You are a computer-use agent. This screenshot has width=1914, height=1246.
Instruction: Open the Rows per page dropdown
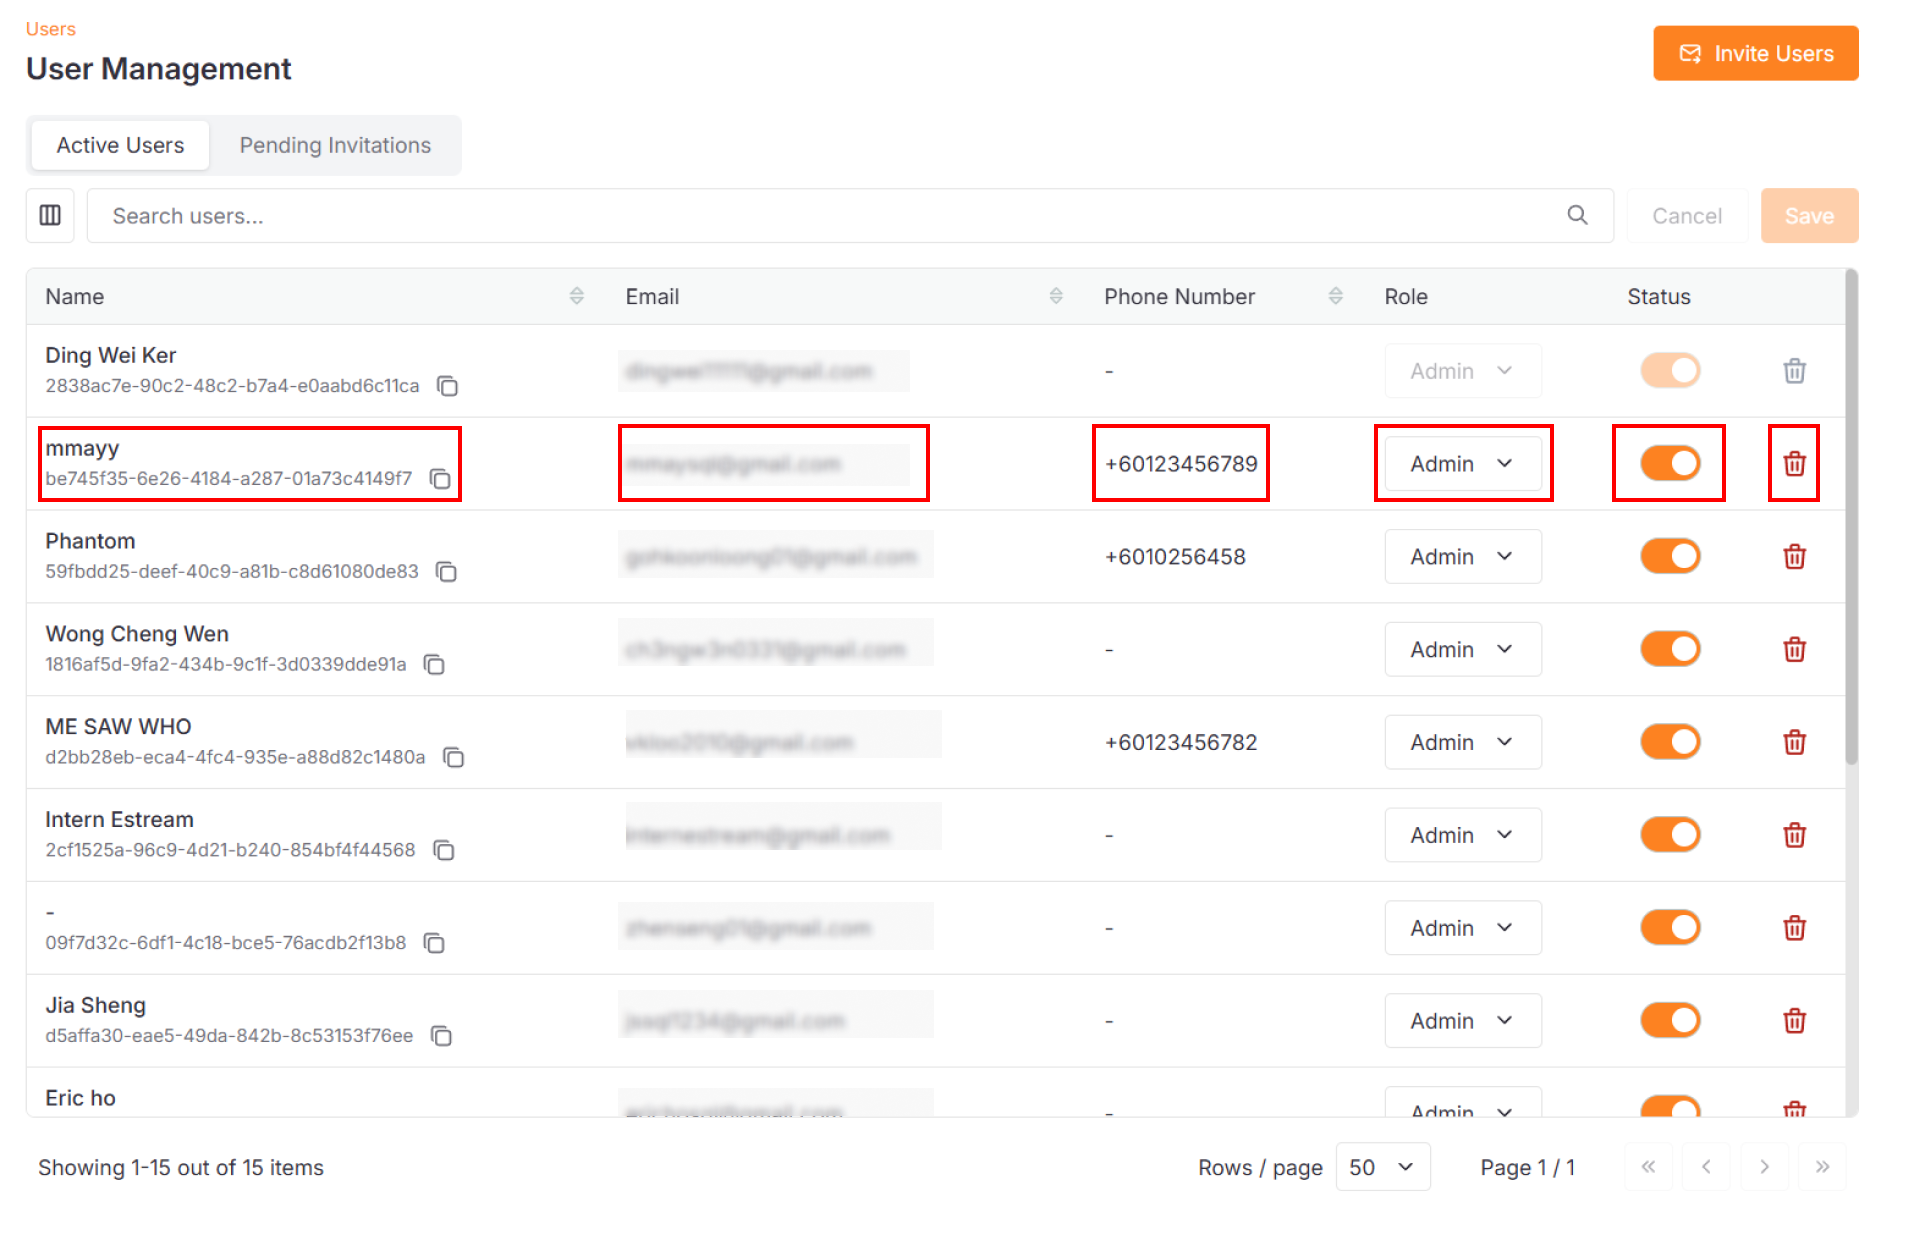pos(1383,1166)
